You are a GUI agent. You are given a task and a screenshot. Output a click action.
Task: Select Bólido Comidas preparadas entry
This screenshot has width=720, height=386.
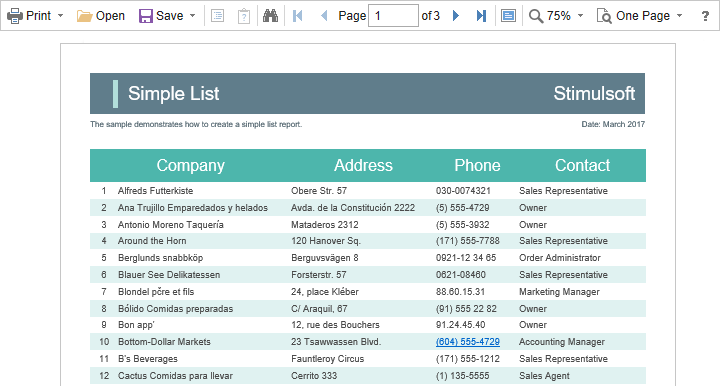point(175,309)
